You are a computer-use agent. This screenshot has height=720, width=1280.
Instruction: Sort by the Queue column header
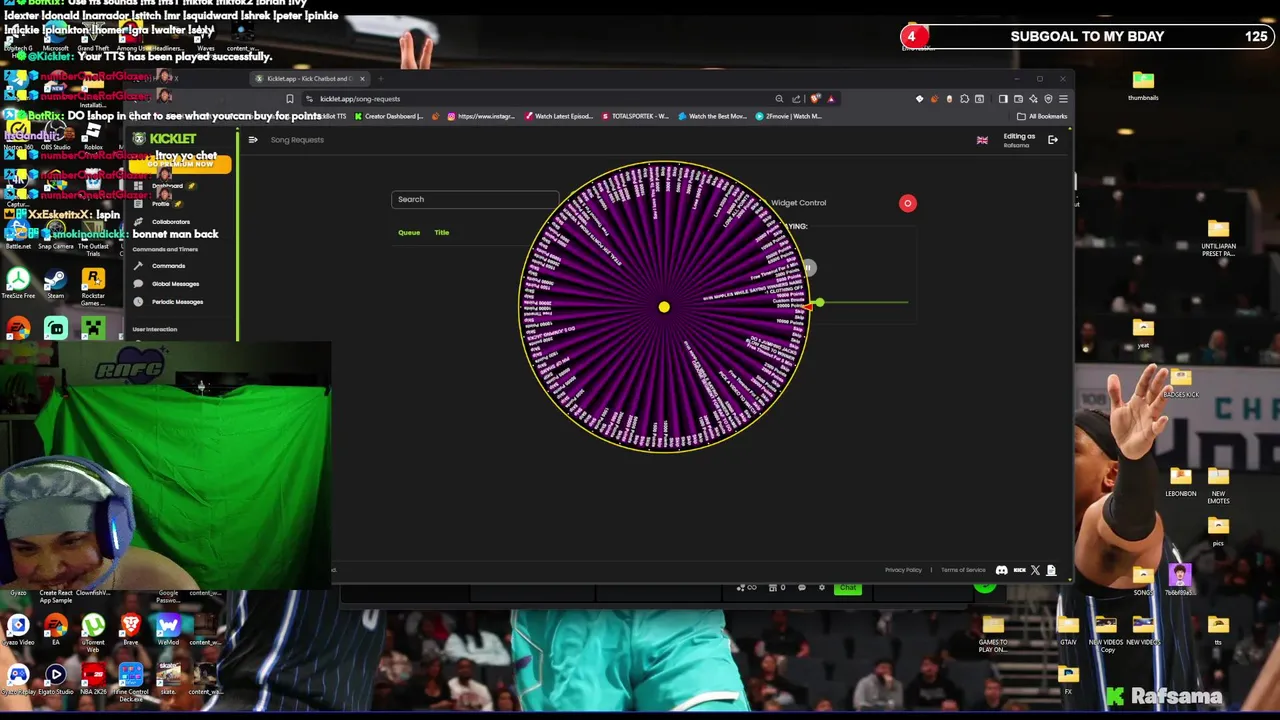coord(409,233)
